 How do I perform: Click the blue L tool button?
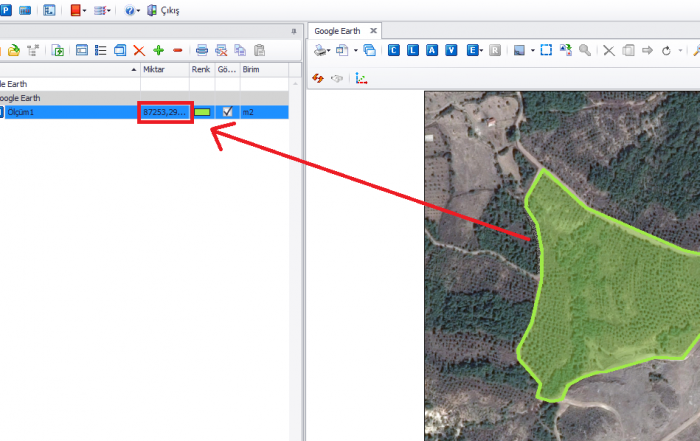(413, 49)
